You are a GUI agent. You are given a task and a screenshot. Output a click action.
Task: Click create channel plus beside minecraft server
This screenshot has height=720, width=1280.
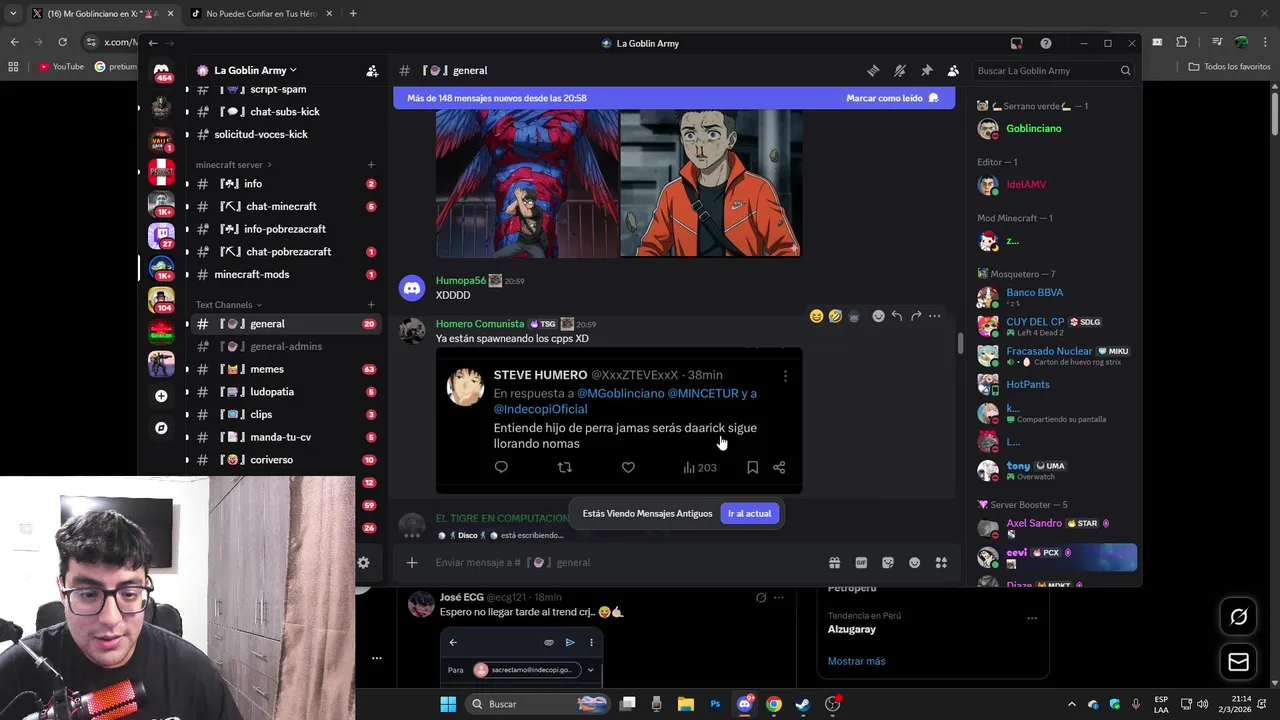coord(371,165)
